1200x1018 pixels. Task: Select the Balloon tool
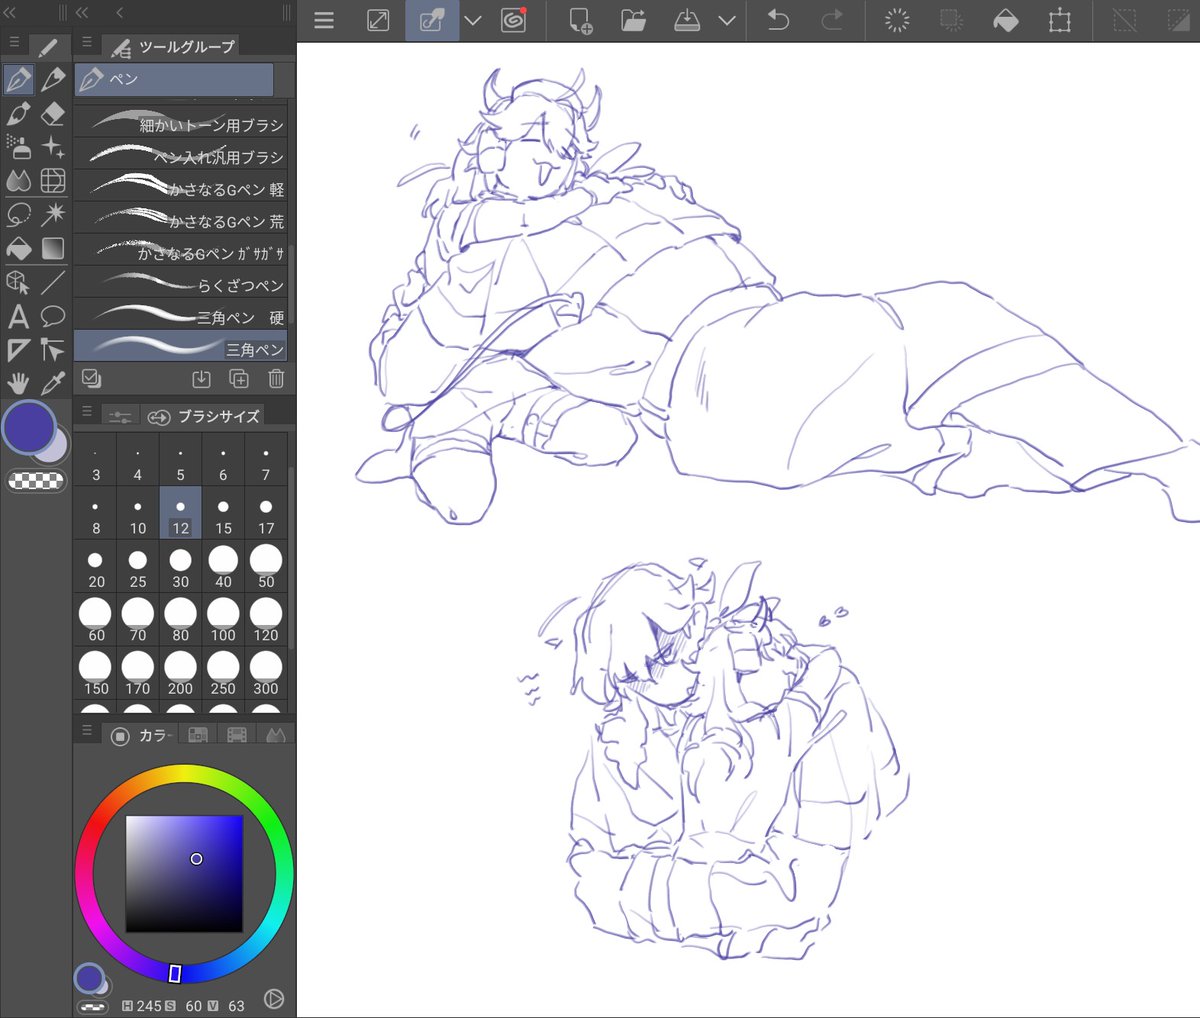click(x=53, y=316)
